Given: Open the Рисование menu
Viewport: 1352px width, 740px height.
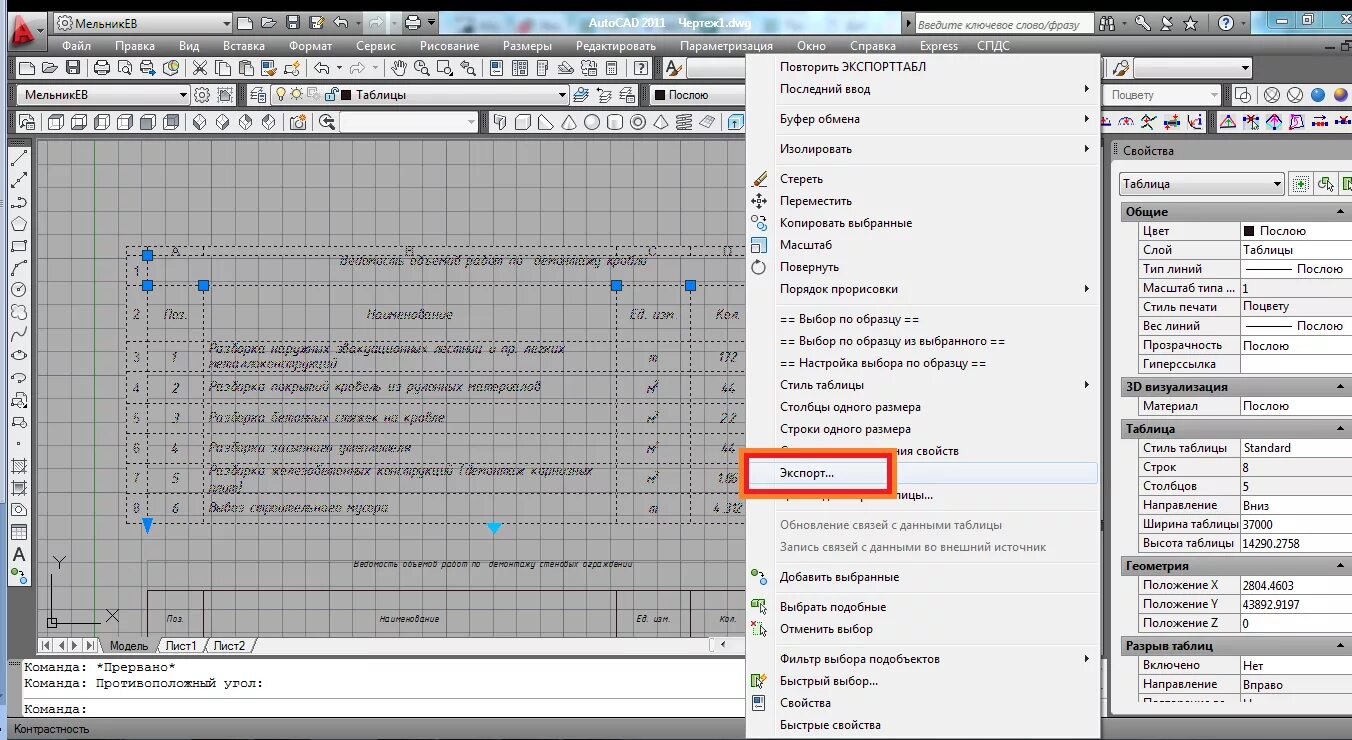Looking at the screenshot, I should click(449, 46).
